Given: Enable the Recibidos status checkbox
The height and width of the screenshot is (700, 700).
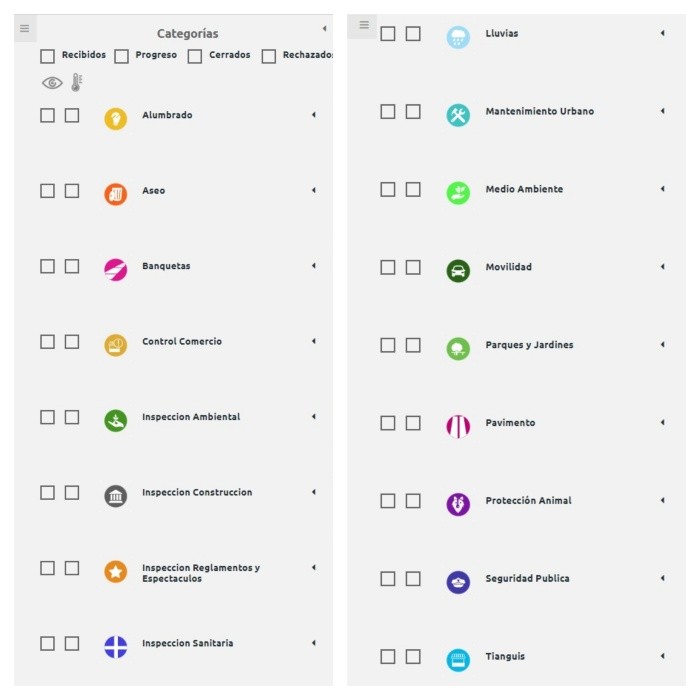Looking at the screenshot, I should [48, 57].
